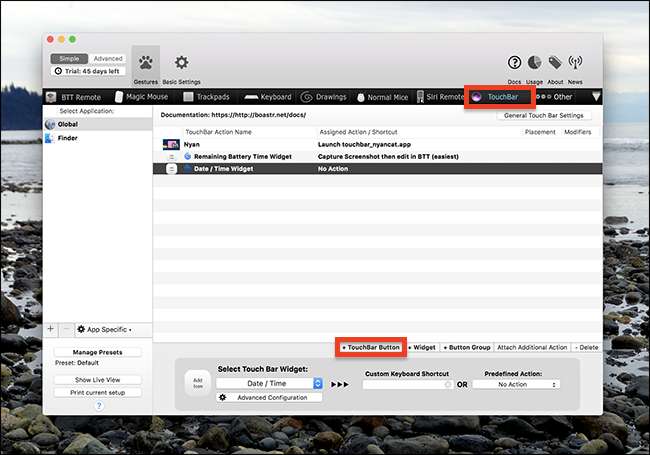650x455 pixels.
Task: Delete the selected action
Action: pyautogui.click(x=587, y=347)
